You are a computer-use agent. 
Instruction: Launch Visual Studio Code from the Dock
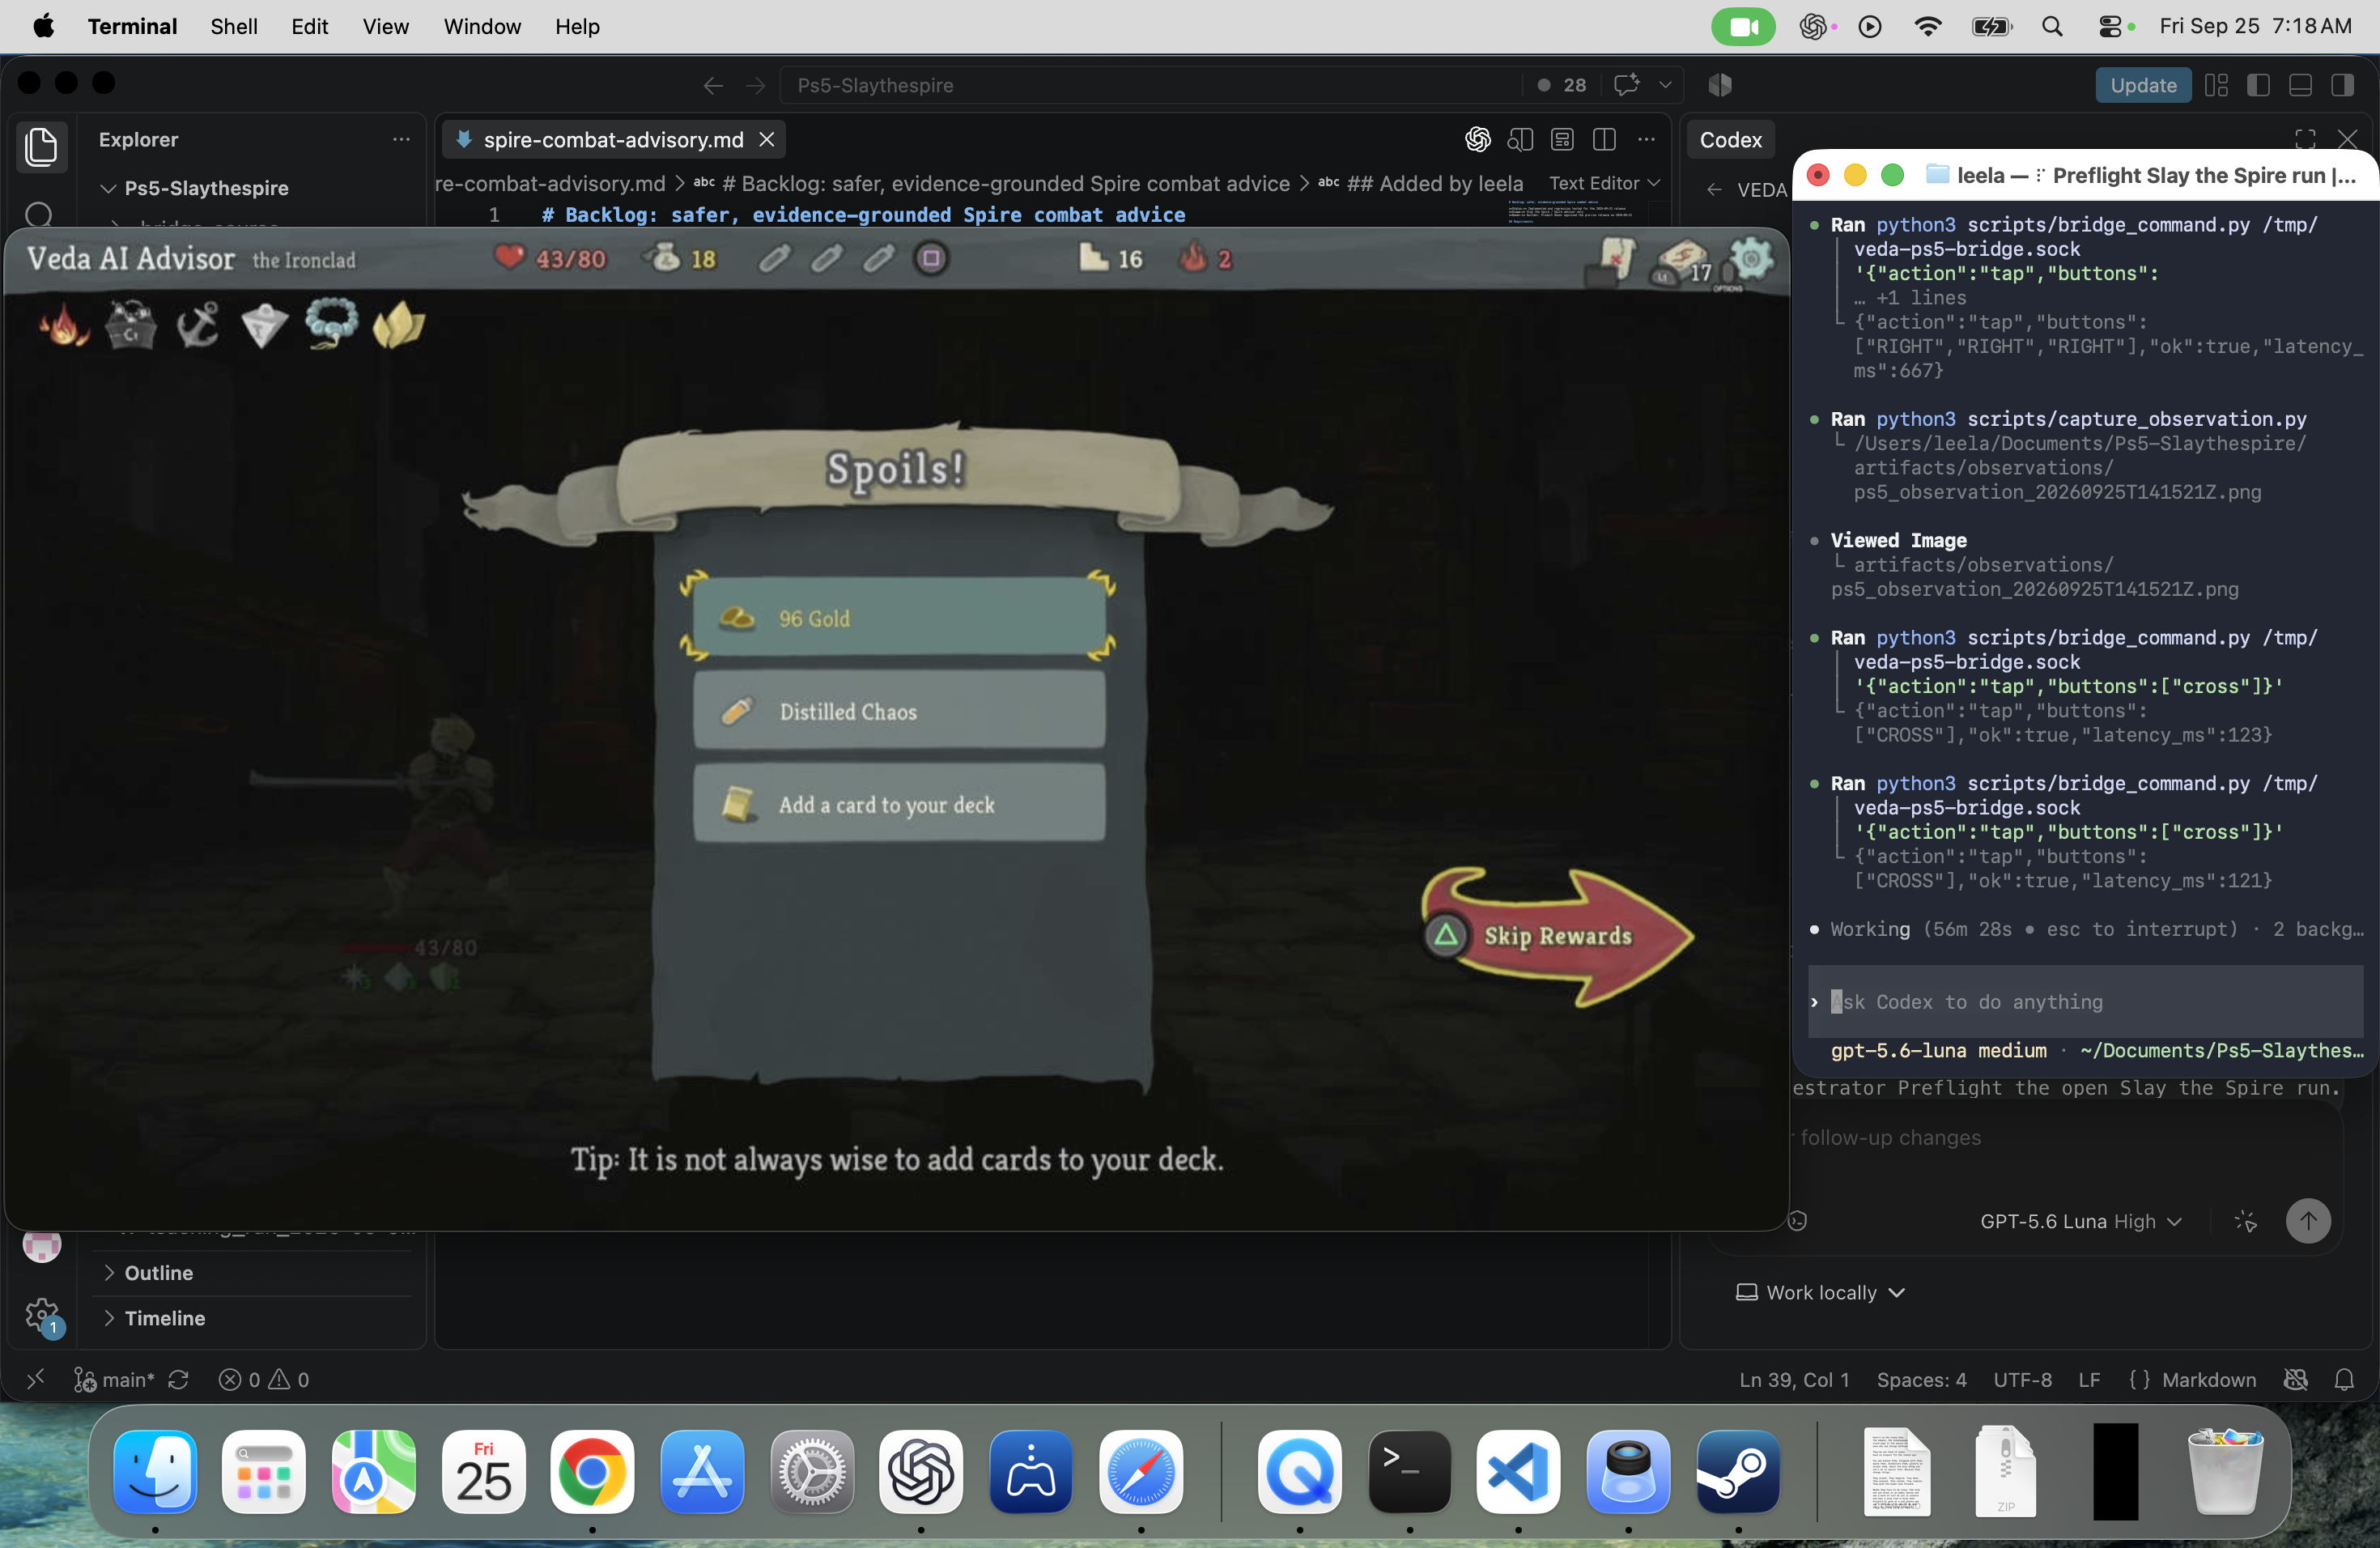[x=1518, y=1472]
